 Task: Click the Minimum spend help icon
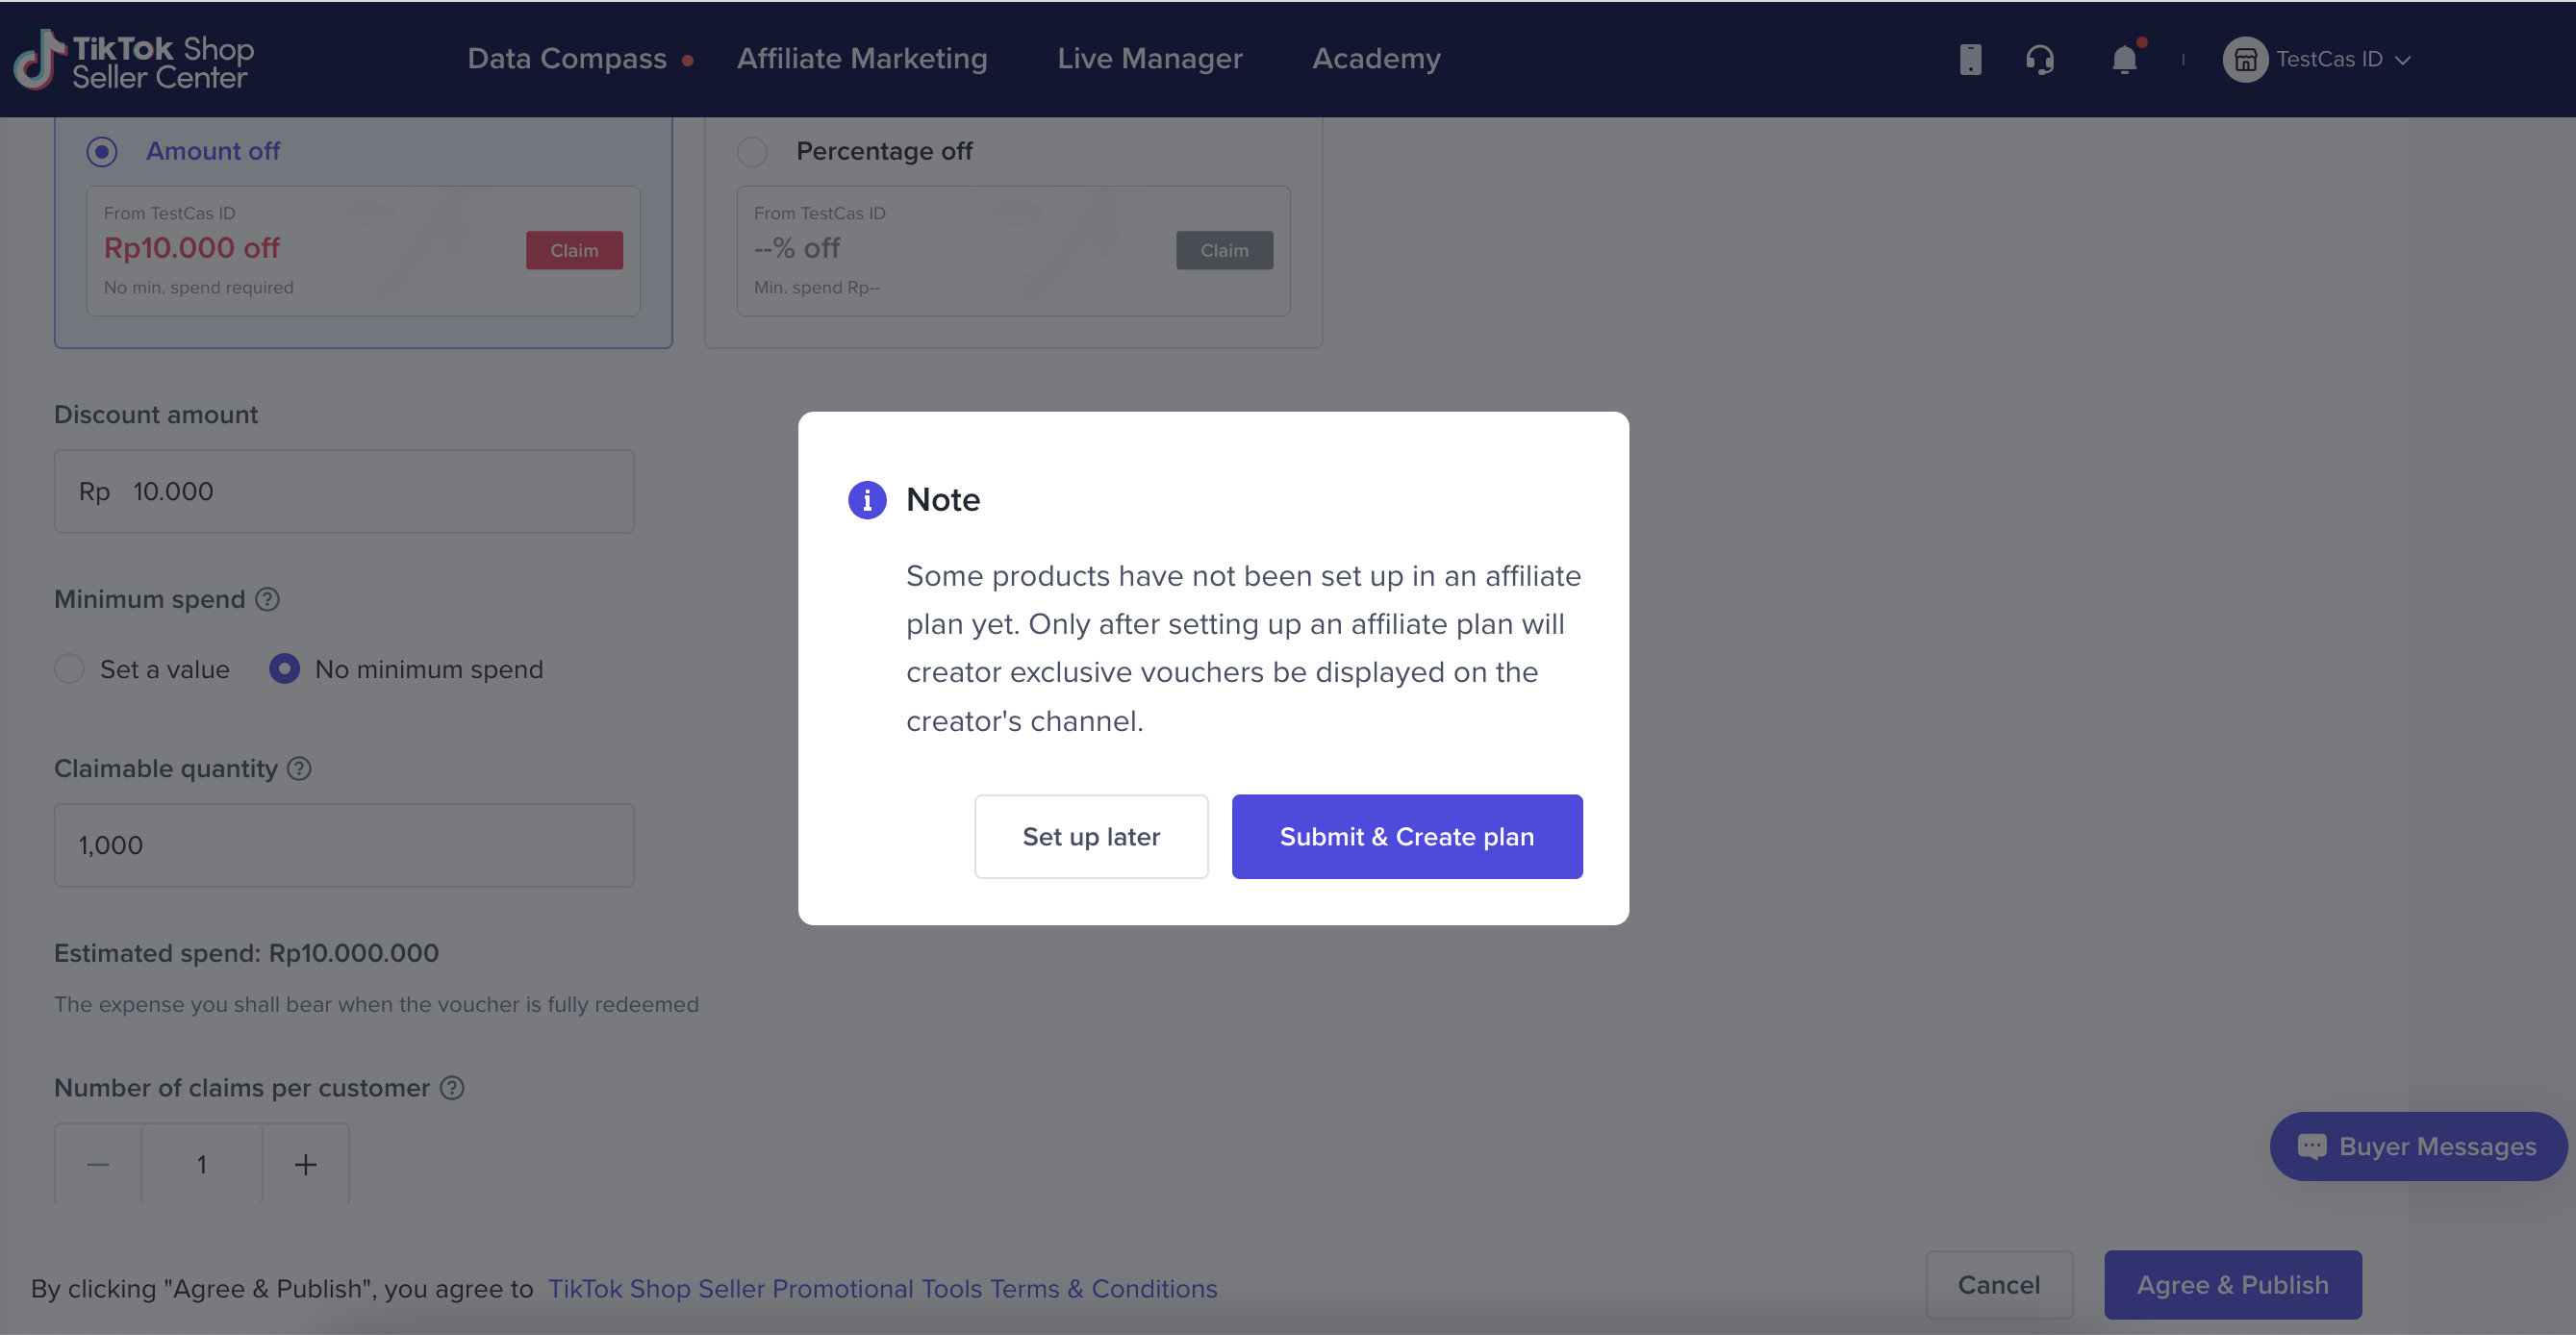point(267,599)
